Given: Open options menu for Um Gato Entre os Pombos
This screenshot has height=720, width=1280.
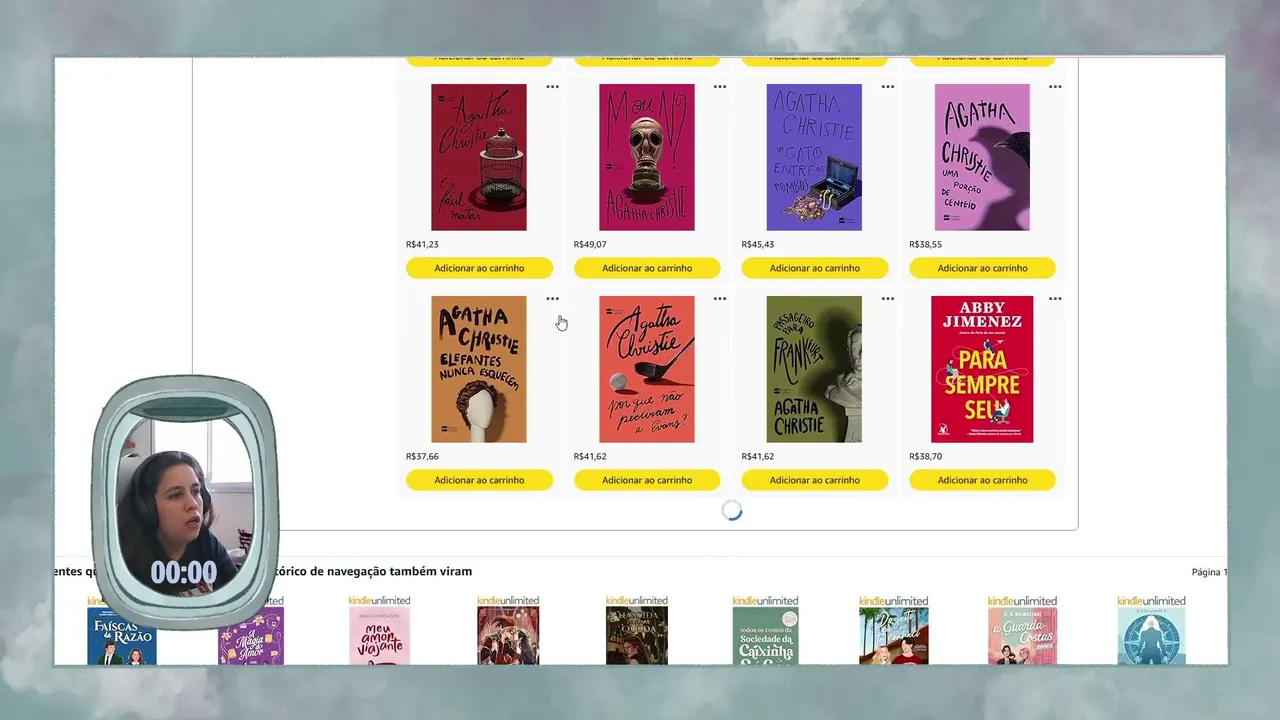Looking at the screenshot, I should 888,87.
